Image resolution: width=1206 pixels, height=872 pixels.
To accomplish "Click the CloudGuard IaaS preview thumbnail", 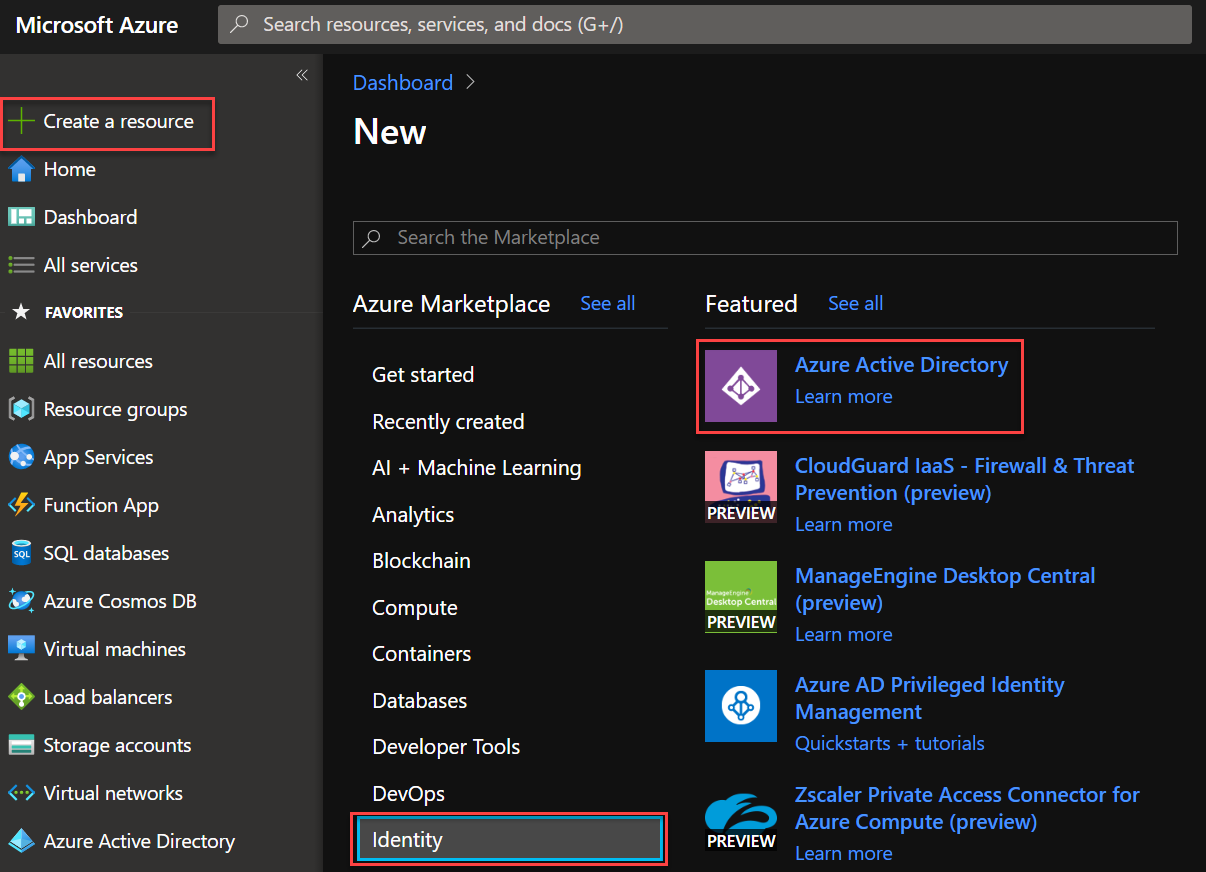I will [741, 487].
